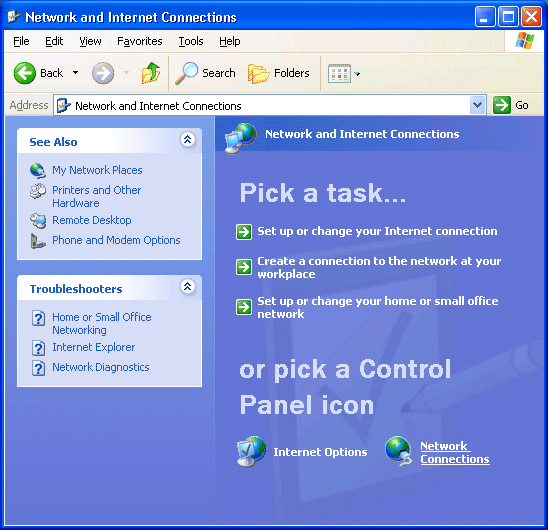Open the Internet Options link
This screenshot has width=548, height=530.
[x=320, y=452]
